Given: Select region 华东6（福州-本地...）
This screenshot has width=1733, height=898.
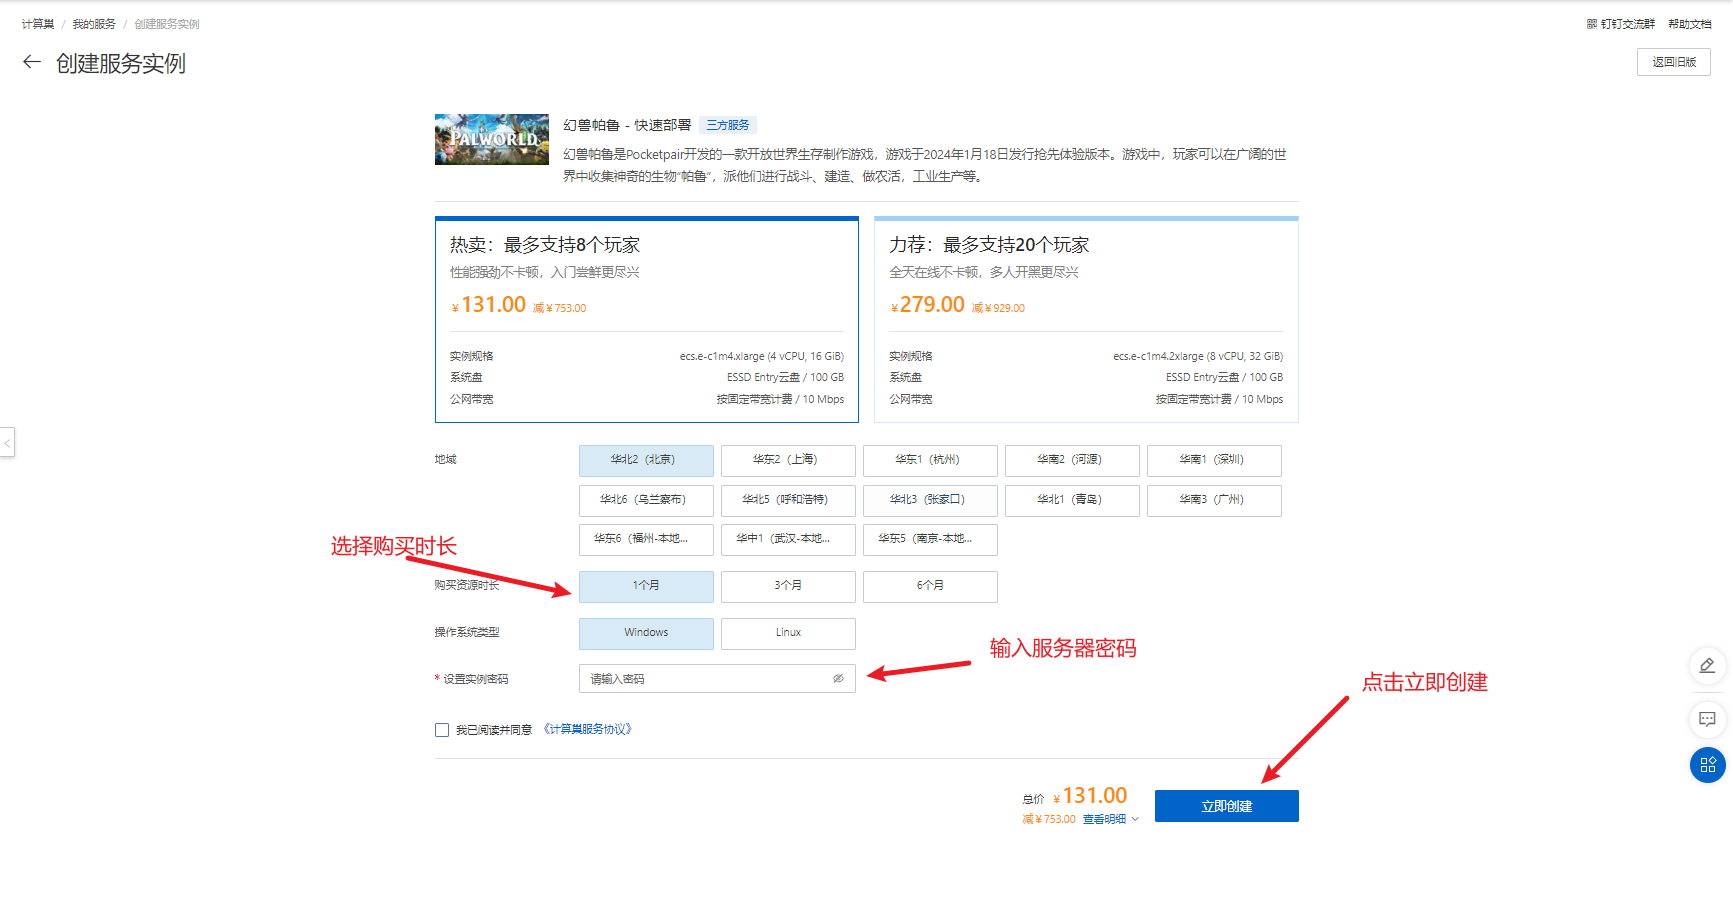Looking at the screenshot, I should pos(646,540).
